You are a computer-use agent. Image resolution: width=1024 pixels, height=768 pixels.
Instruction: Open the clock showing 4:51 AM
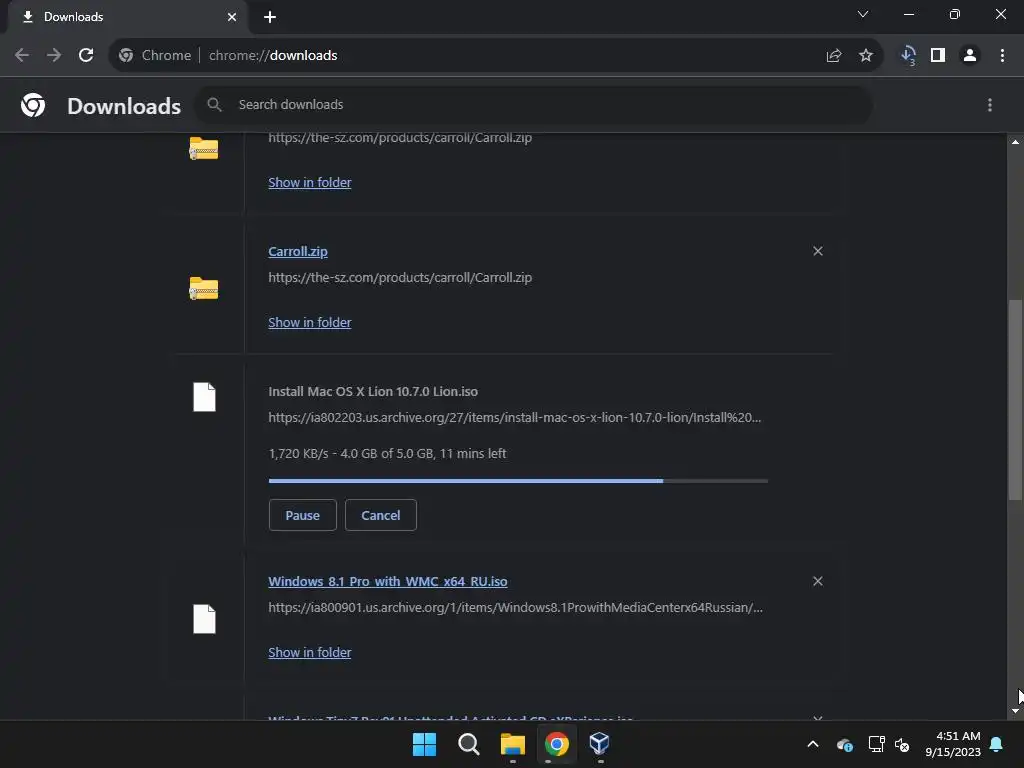click(x=953, y=744)
